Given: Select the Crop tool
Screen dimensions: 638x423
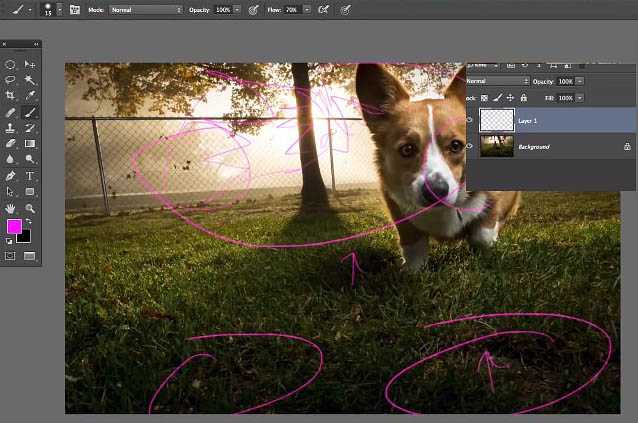Looking at the screenshot, I should click(x=10, y=96).
